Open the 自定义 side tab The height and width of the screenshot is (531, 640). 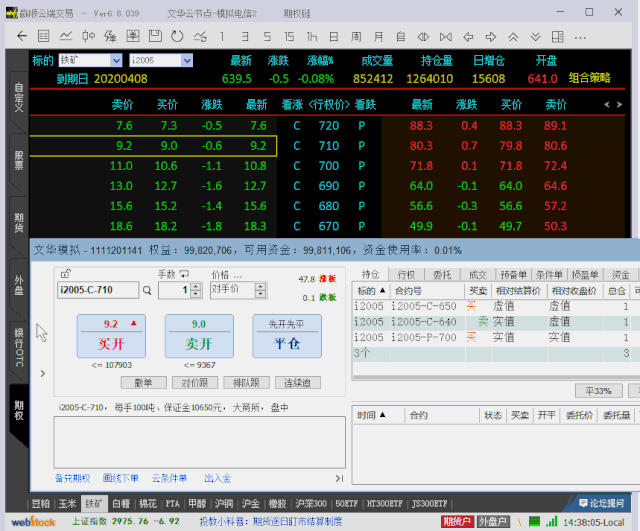click(x=19, y=97)
